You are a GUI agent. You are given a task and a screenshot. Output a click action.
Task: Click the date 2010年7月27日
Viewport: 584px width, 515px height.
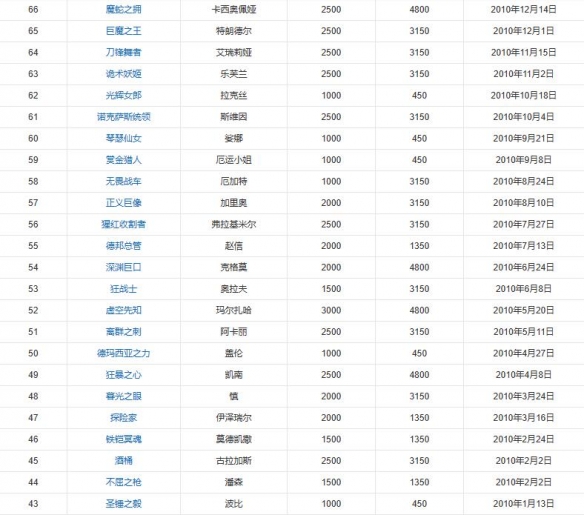524,224
